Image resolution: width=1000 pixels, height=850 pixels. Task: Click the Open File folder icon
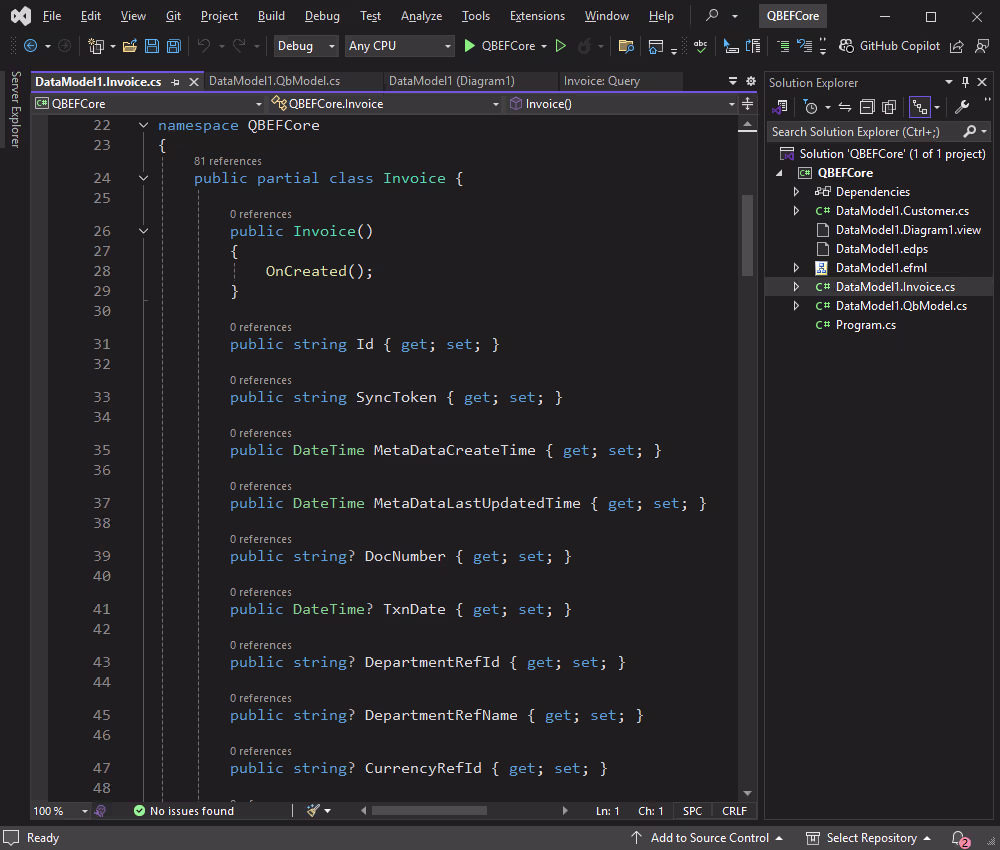[130, 46]
